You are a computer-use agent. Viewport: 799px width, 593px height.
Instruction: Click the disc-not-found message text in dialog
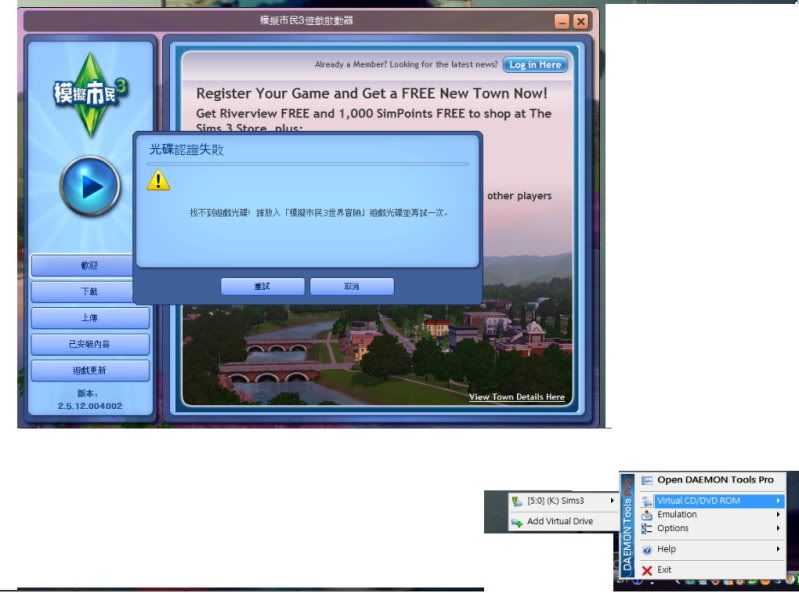click(x=318, y=213)
